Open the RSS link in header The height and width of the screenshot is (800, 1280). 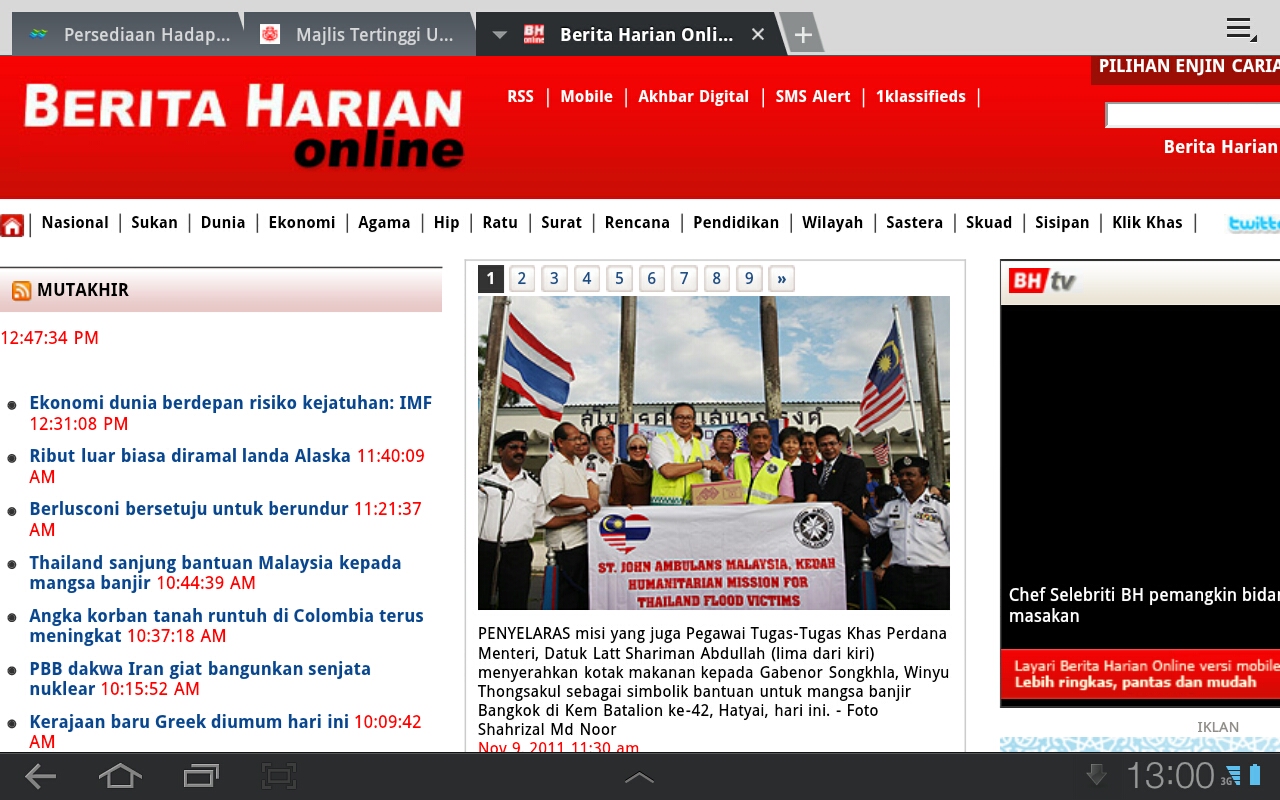(x=520, y=96)
